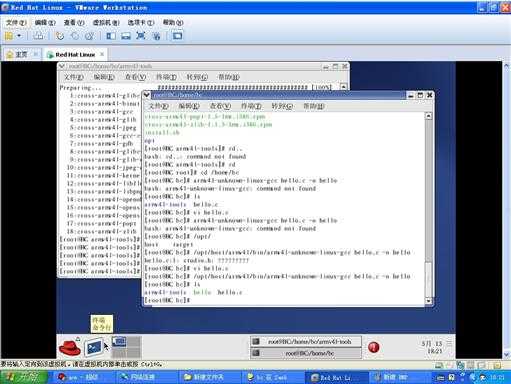Switch to 新建文件夹 Windows taskbar button
The width and height of the screenshot is (511, 384).
coord(209,377)
